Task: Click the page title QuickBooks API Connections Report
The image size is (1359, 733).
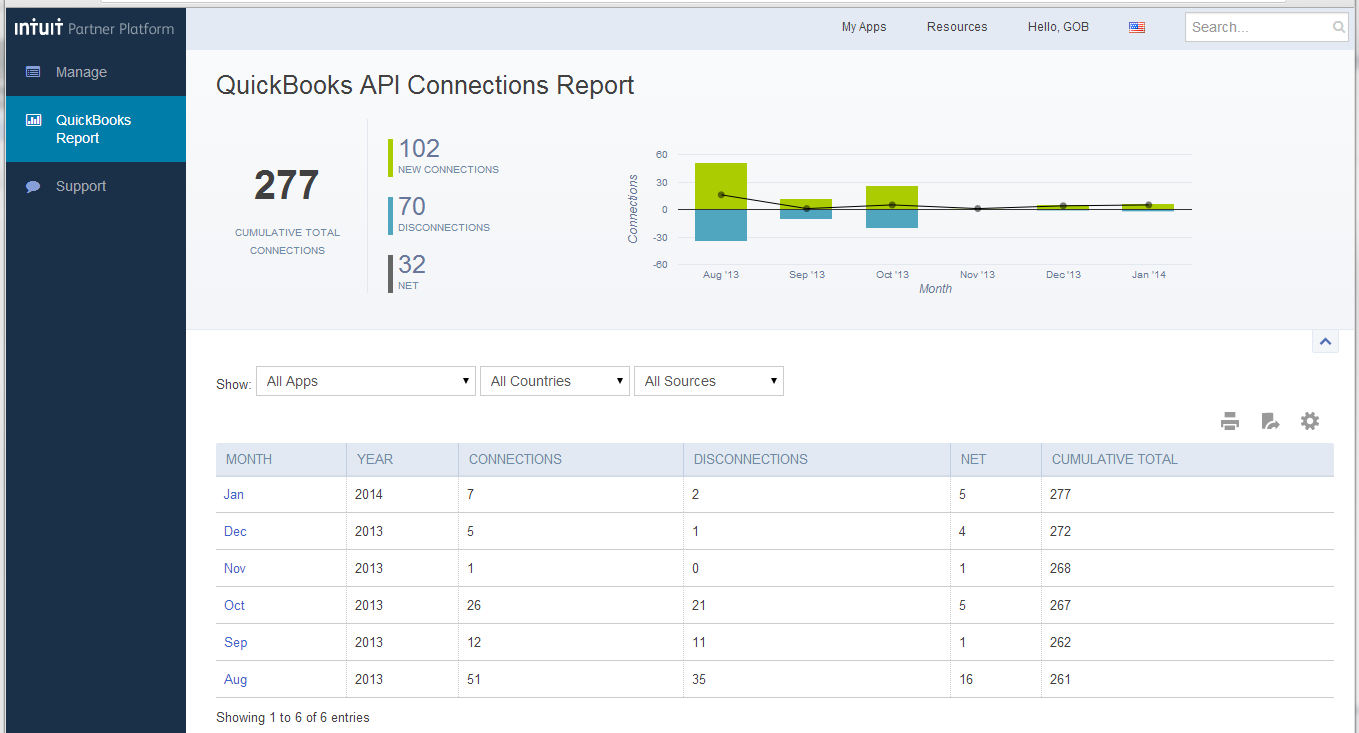Action: [x=425, y=85]
